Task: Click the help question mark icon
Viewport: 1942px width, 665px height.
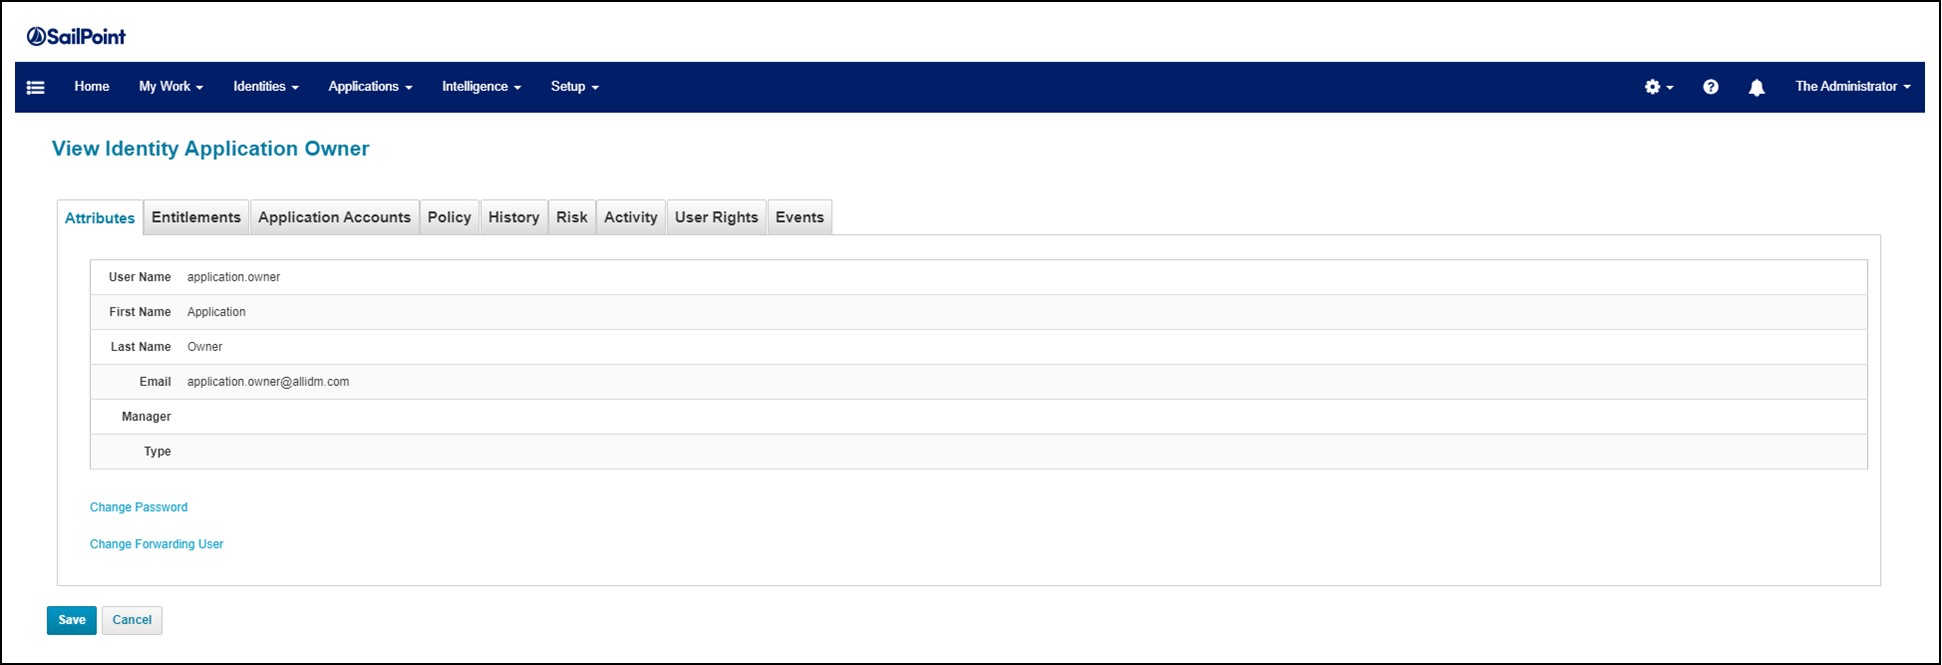Action: 1710,87
